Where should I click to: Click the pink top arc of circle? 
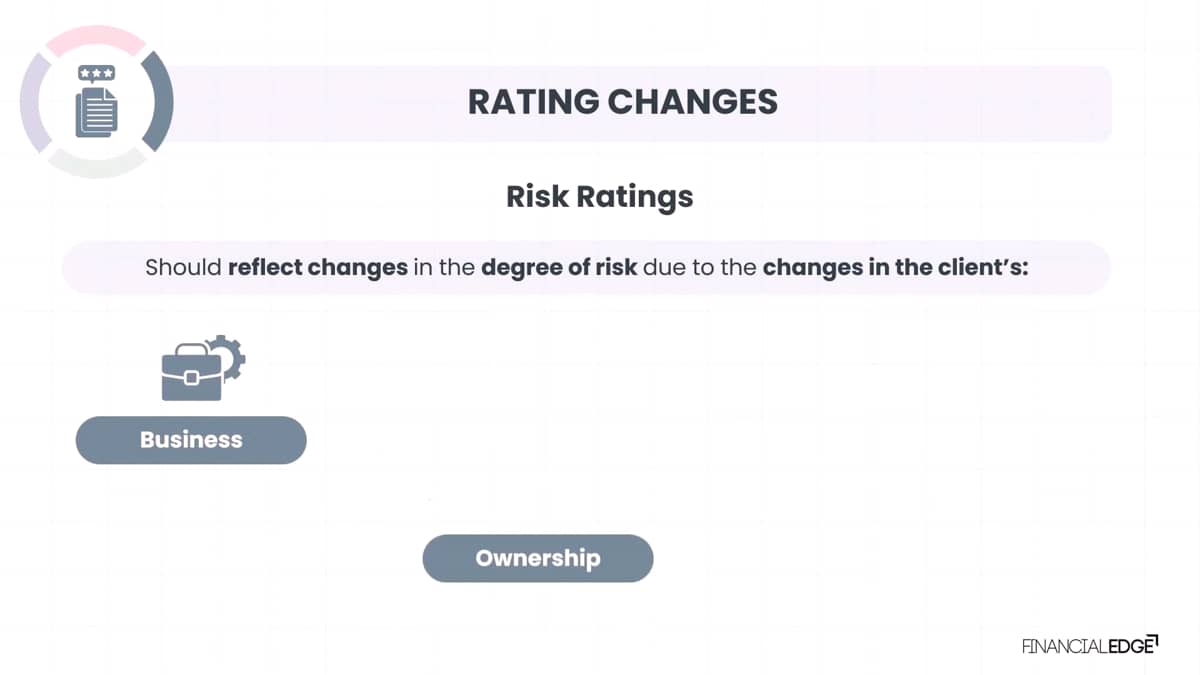pyautogui.click(x=97, y=38)
